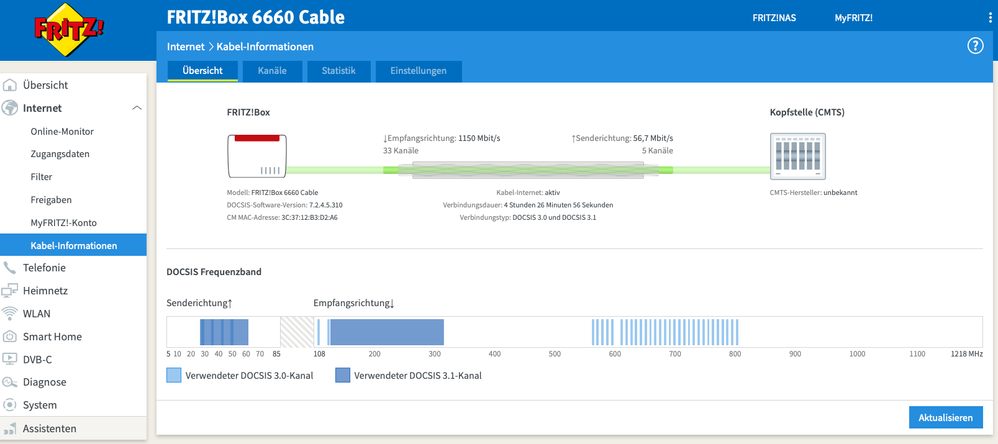Viewport: 998px width, 444px height.
Task: Click the 1218 MHz axis label
Action: (967, 354)
